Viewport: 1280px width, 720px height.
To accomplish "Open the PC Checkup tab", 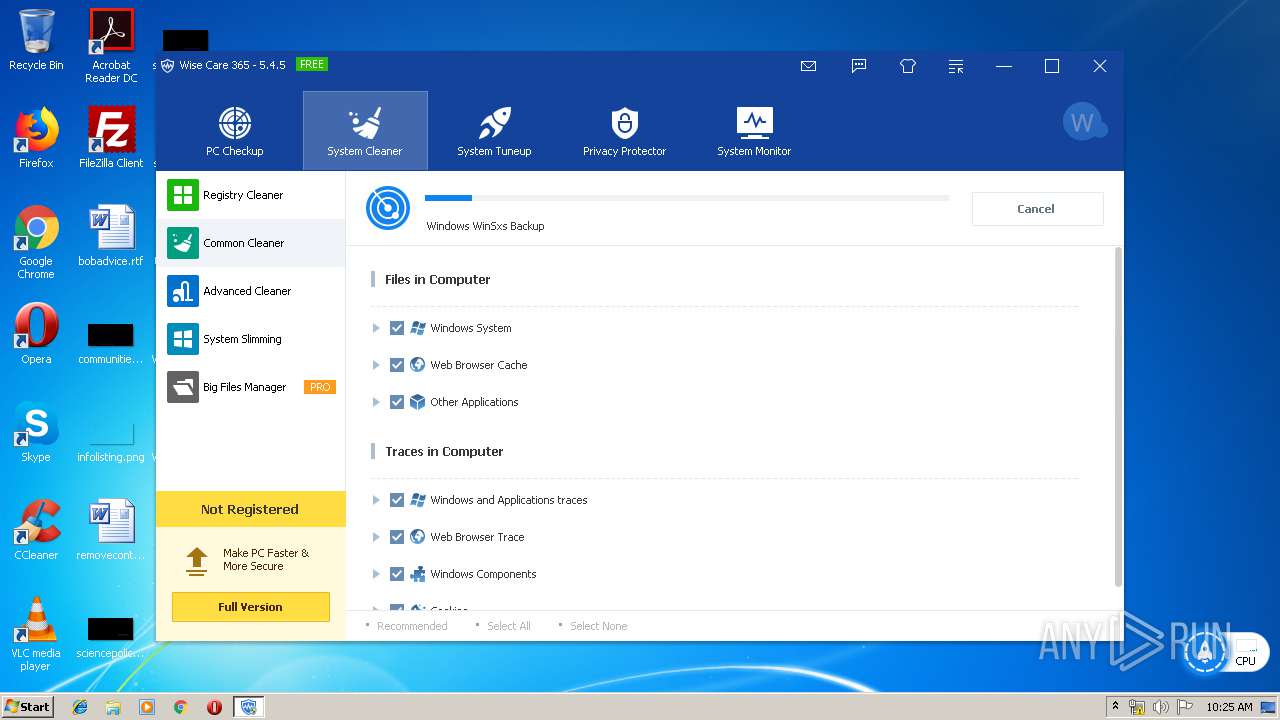I will coord(235,131).
